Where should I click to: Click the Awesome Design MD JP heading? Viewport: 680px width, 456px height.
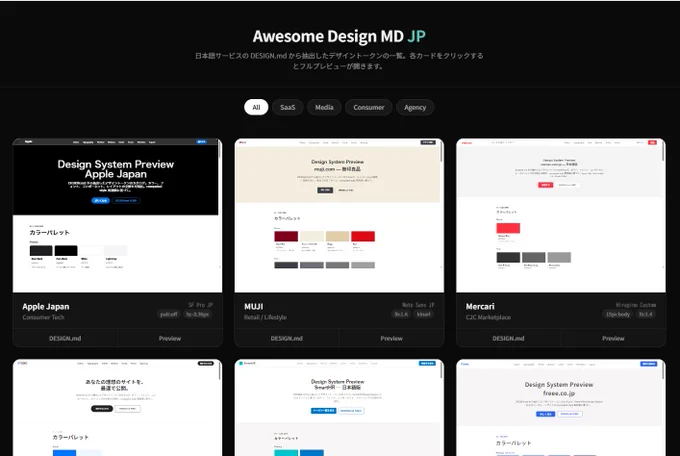point(339,36)
